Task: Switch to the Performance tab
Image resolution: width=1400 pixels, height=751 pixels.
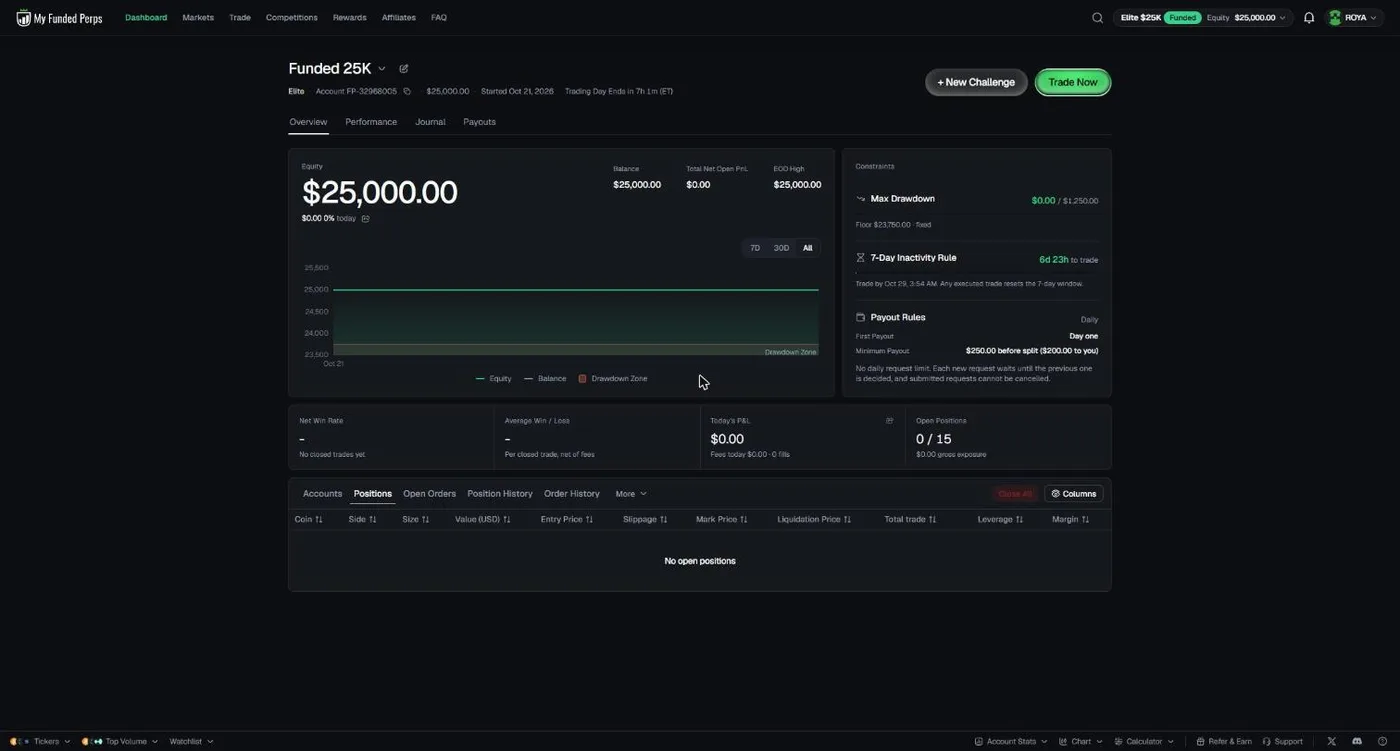Action: tap(371, 122)
